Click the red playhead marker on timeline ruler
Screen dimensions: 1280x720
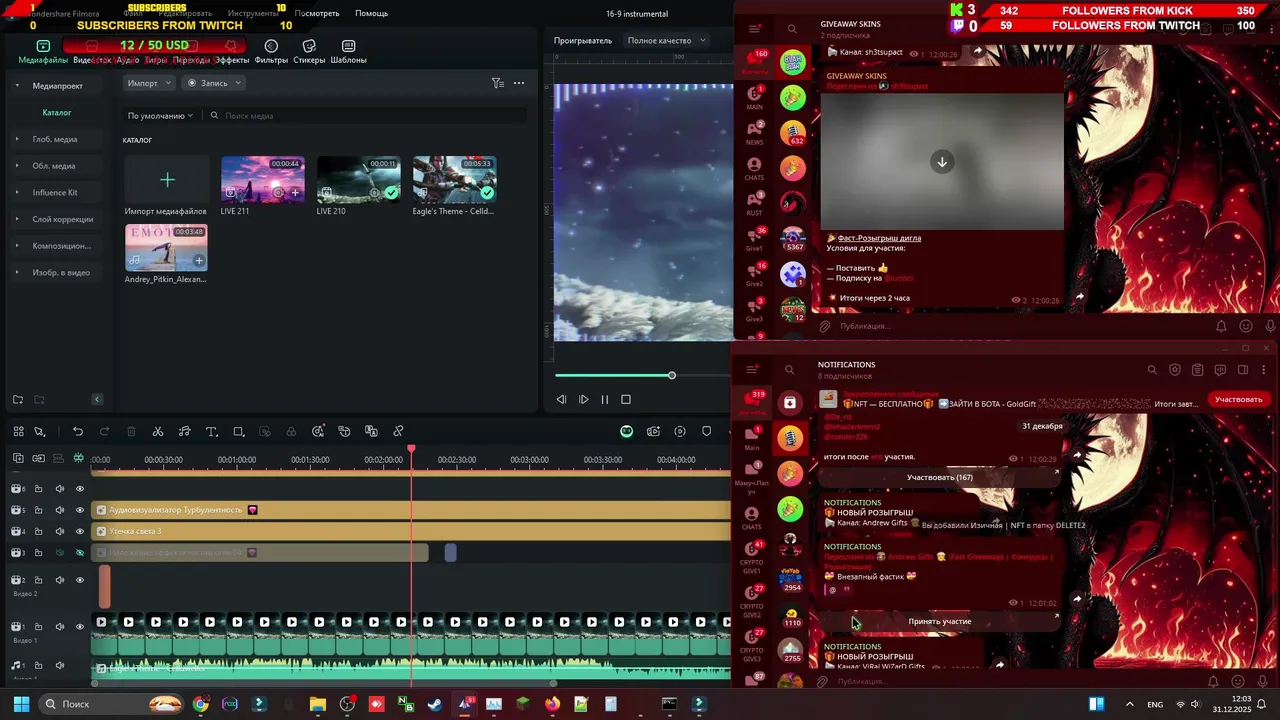[x=411, y=450]
